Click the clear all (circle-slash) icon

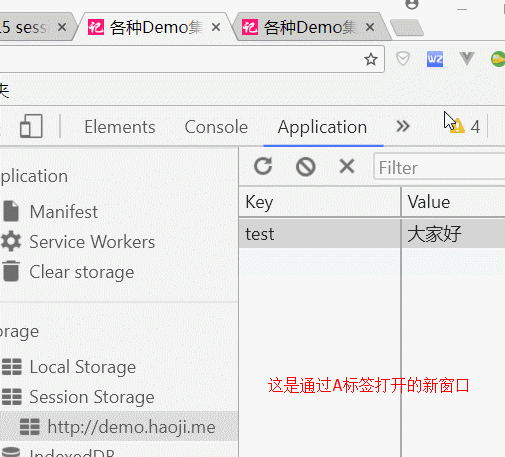coord(305,166)
